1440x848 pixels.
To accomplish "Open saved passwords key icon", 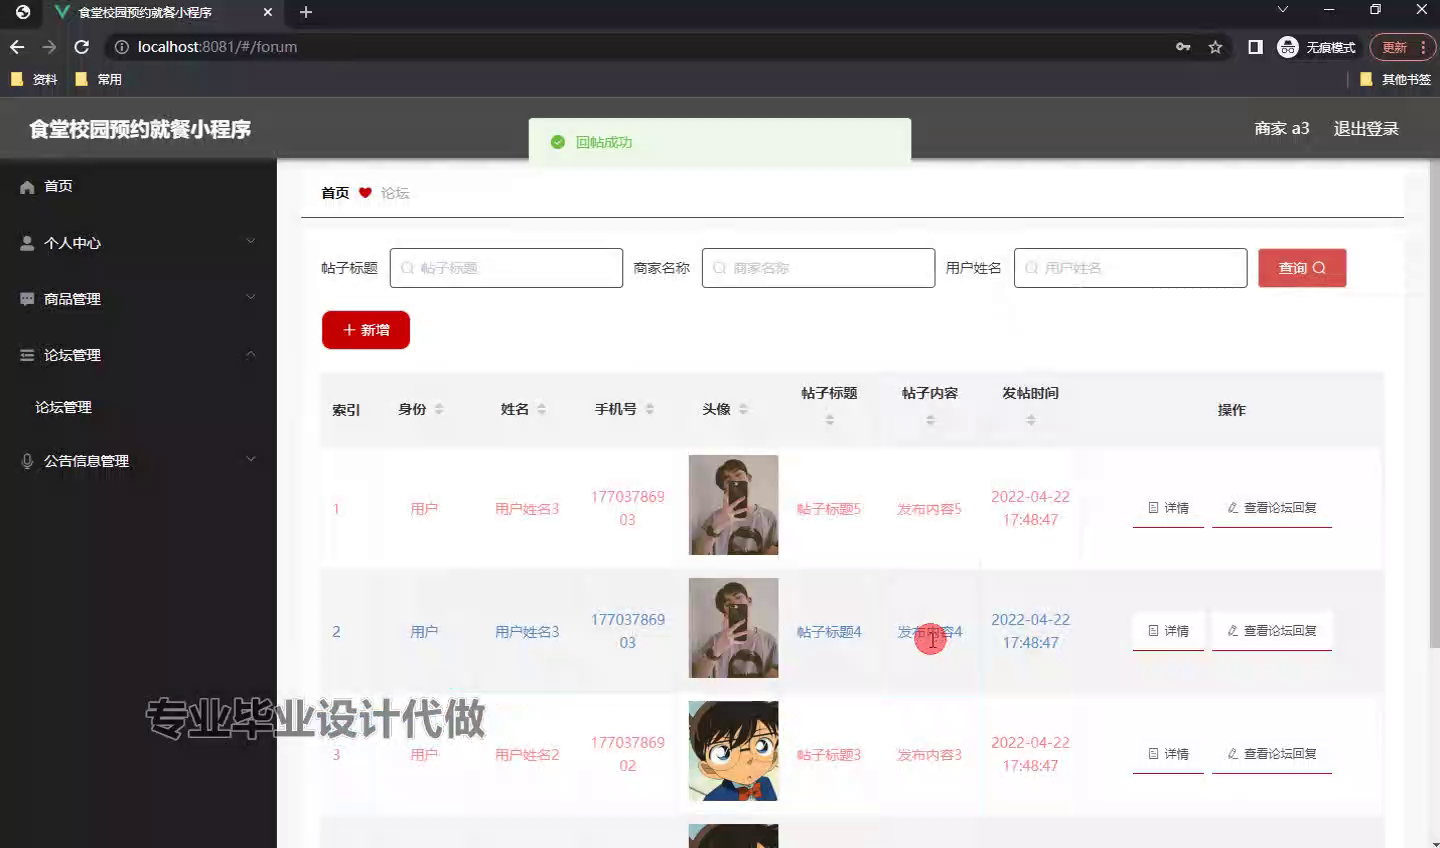I will click(x=1183, y=47).
